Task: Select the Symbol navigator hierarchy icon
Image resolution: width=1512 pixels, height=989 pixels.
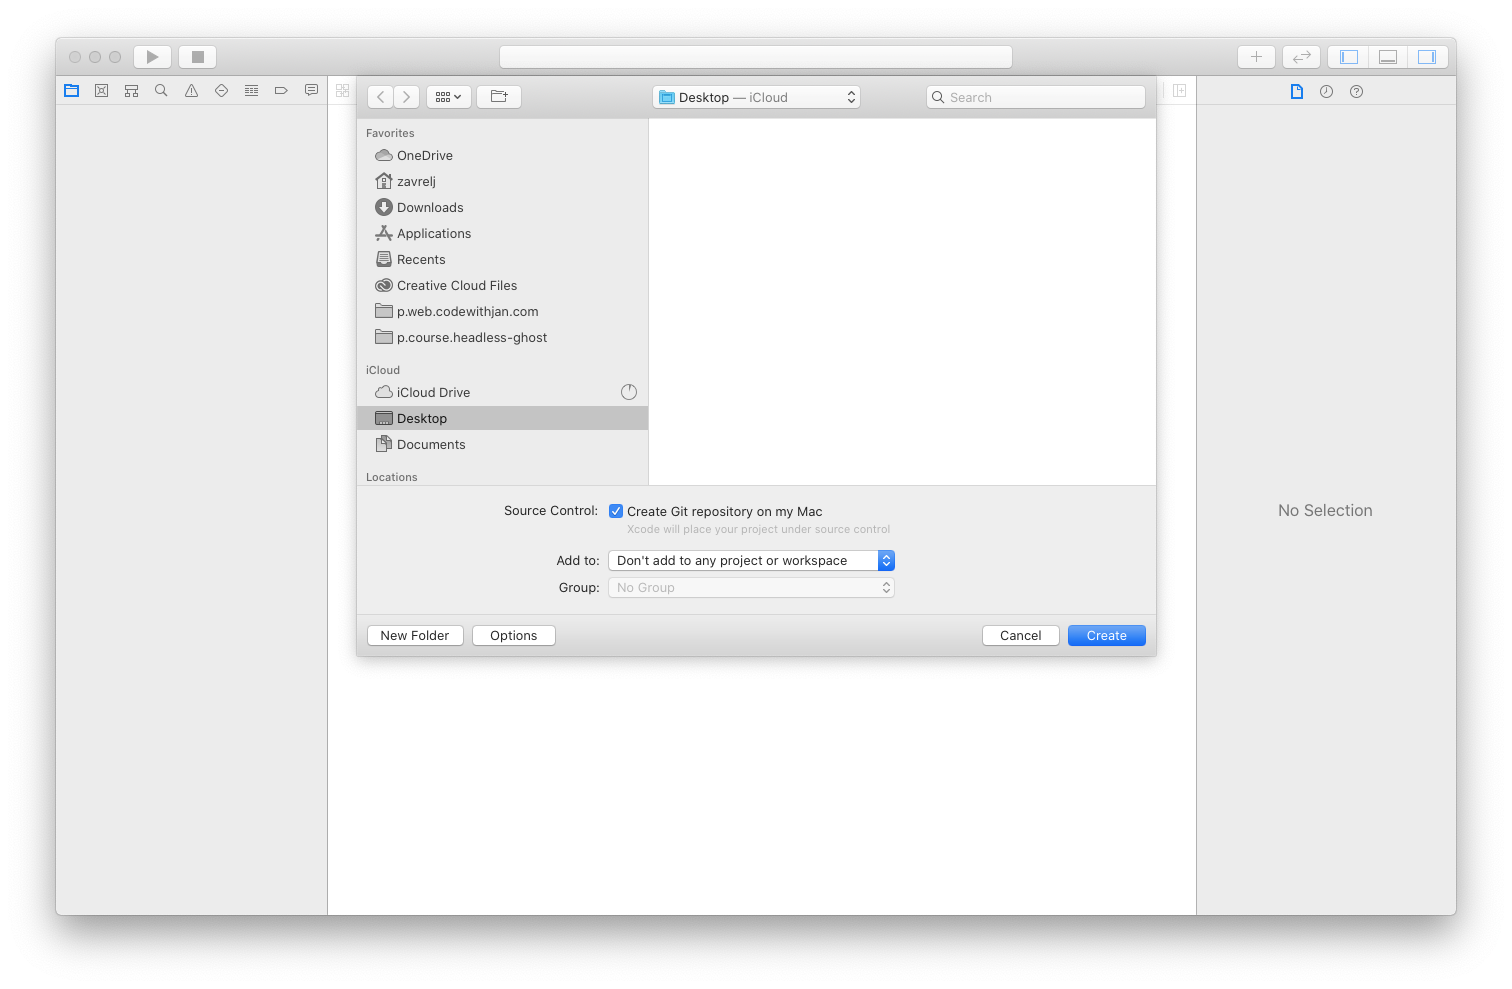Action: click(x=131, y=90)
